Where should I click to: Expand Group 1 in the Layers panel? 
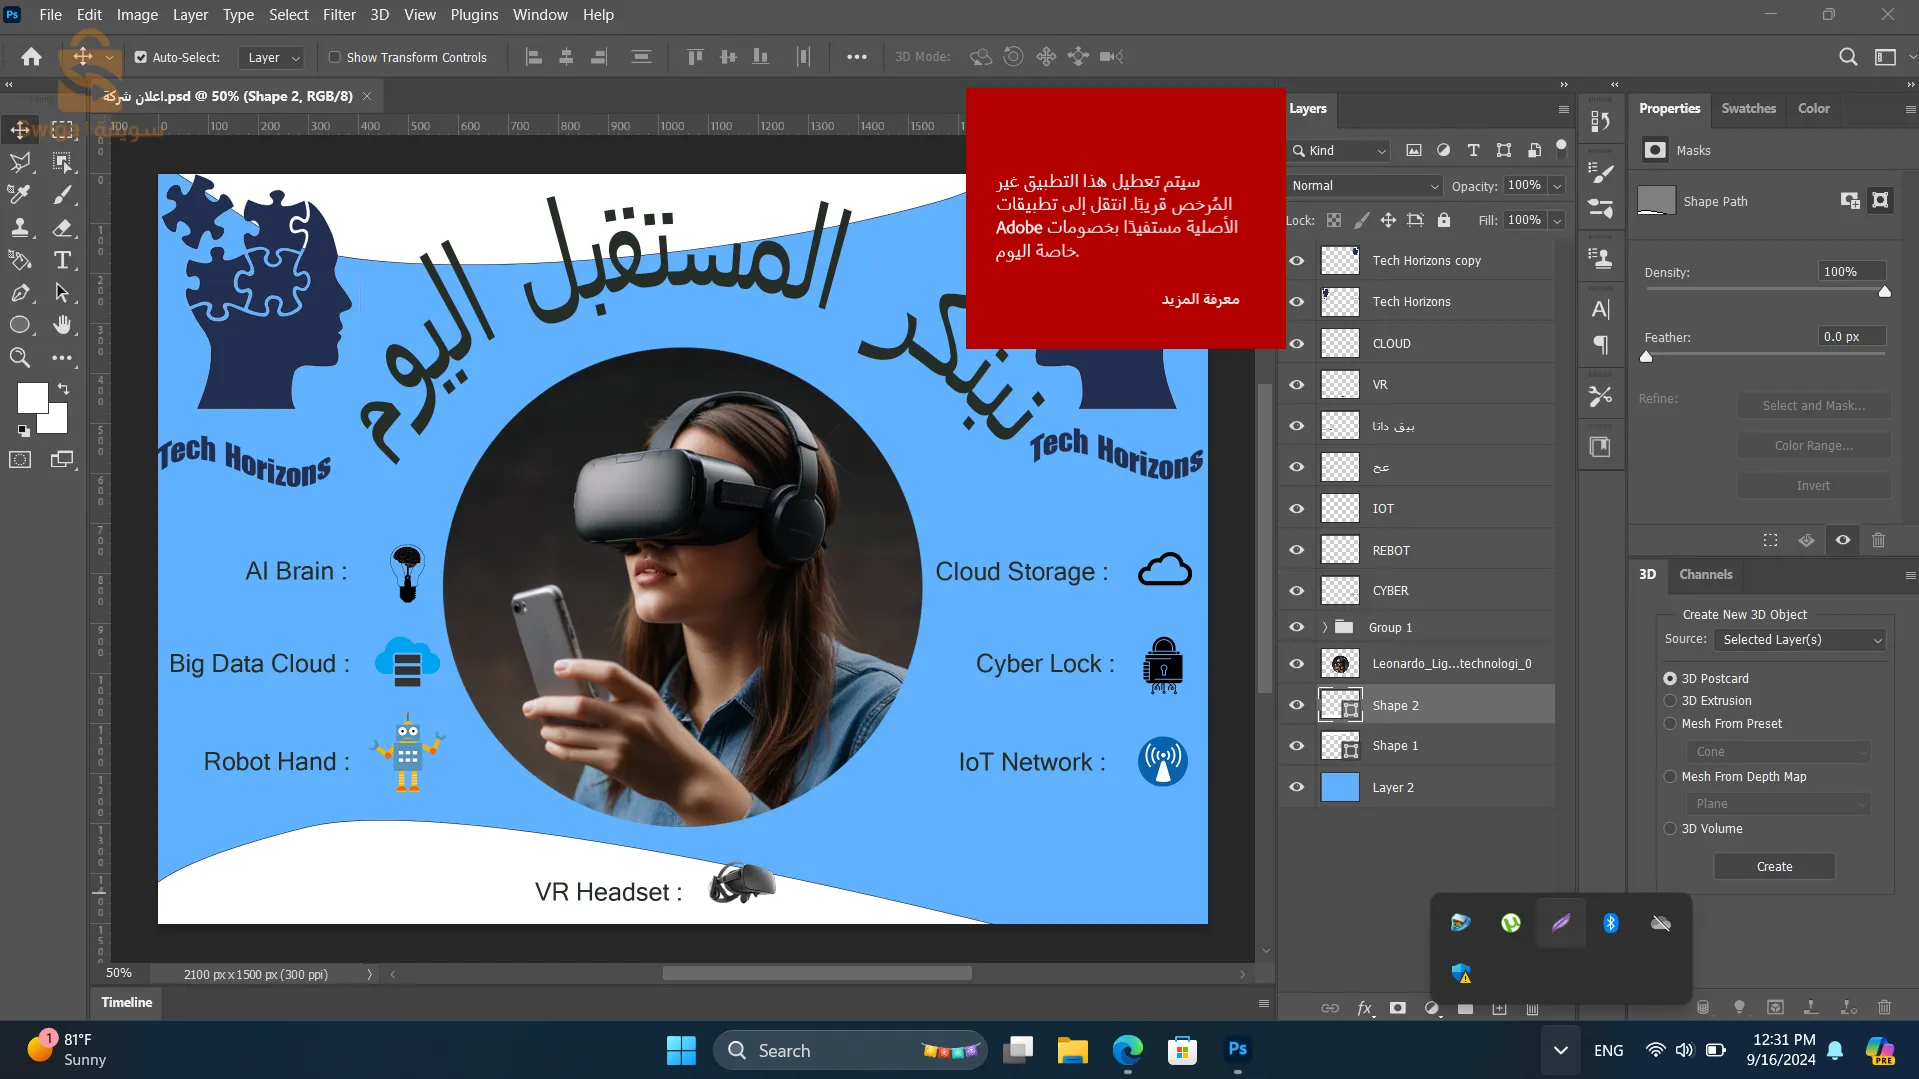click(x=1323, y=627)
